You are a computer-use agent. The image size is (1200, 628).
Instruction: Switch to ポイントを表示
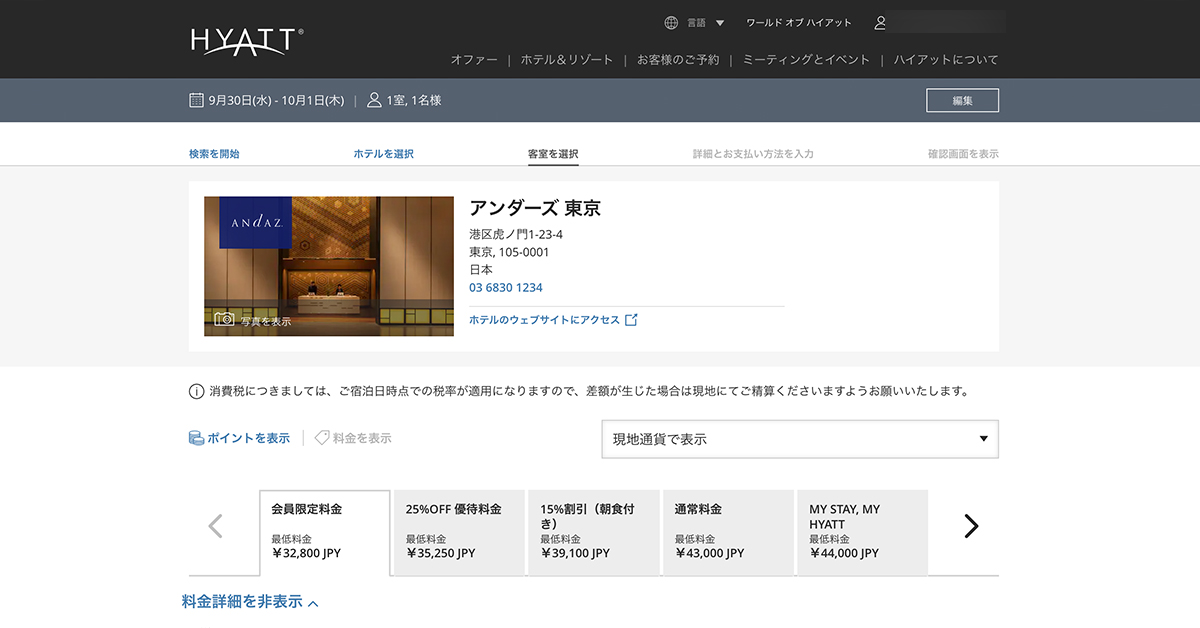tap(248, 438)
